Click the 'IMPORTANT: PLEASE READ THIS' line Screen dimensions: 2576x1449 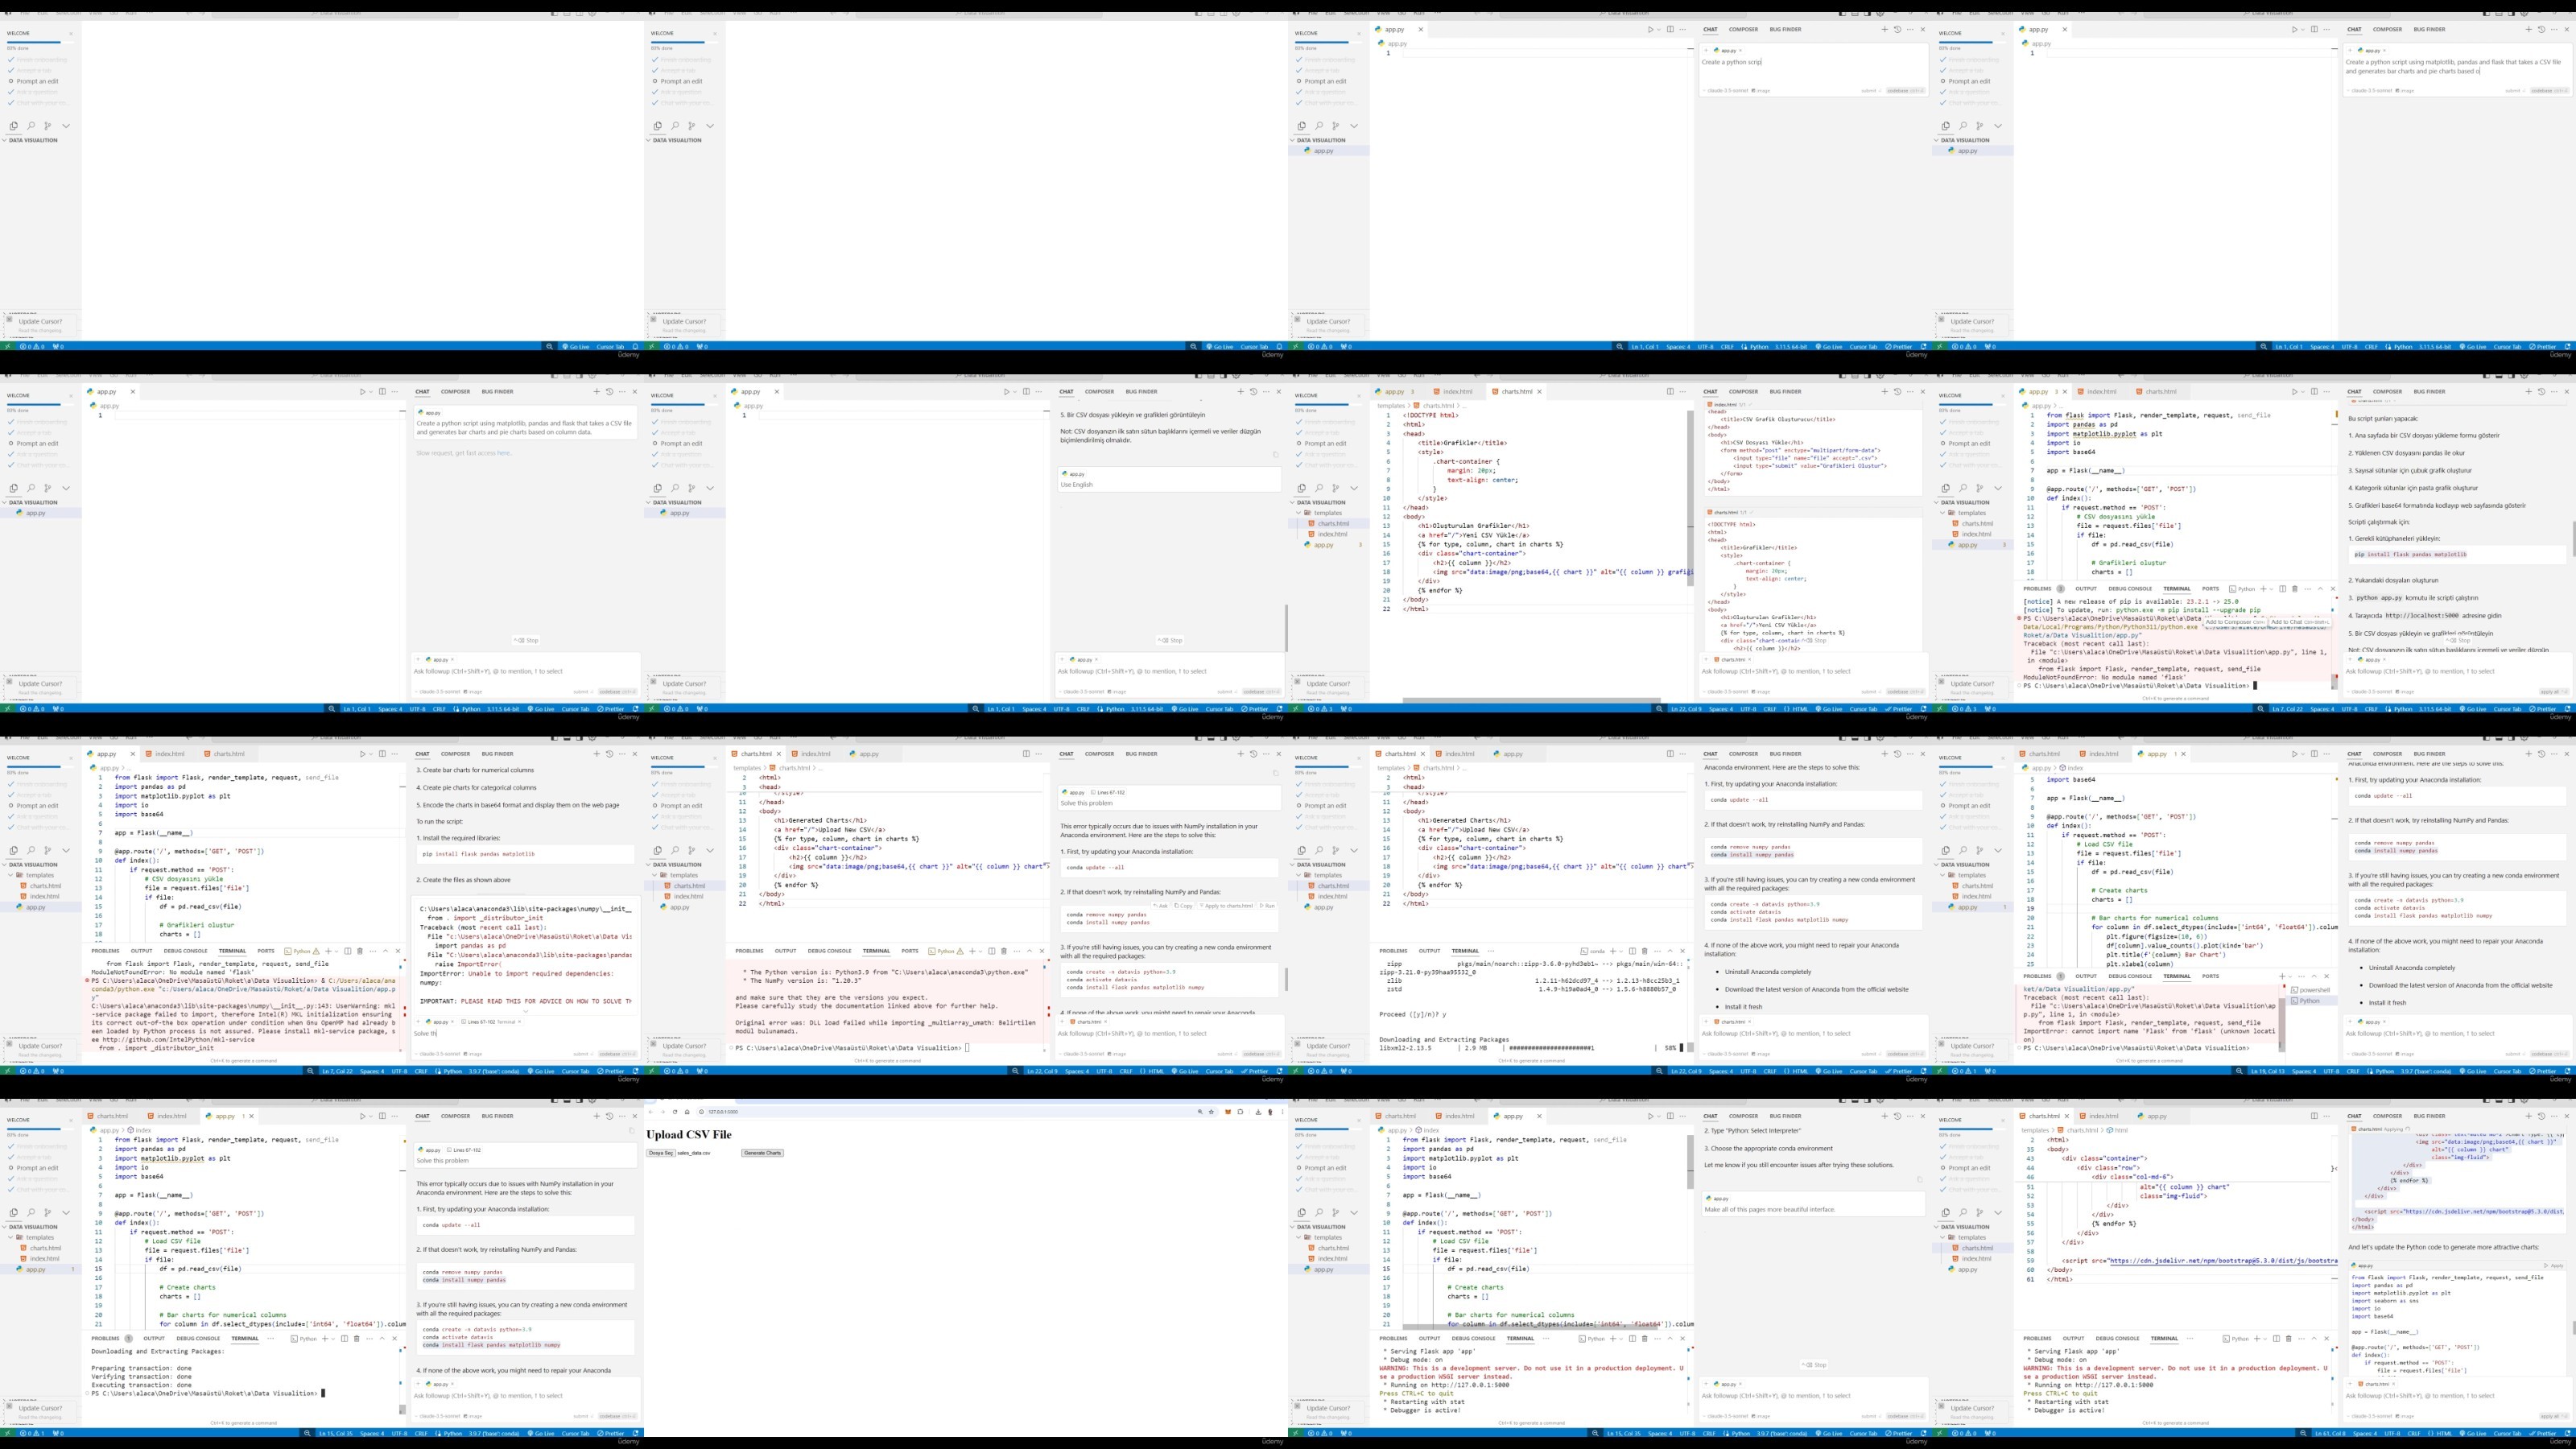tap(525, 1001)
